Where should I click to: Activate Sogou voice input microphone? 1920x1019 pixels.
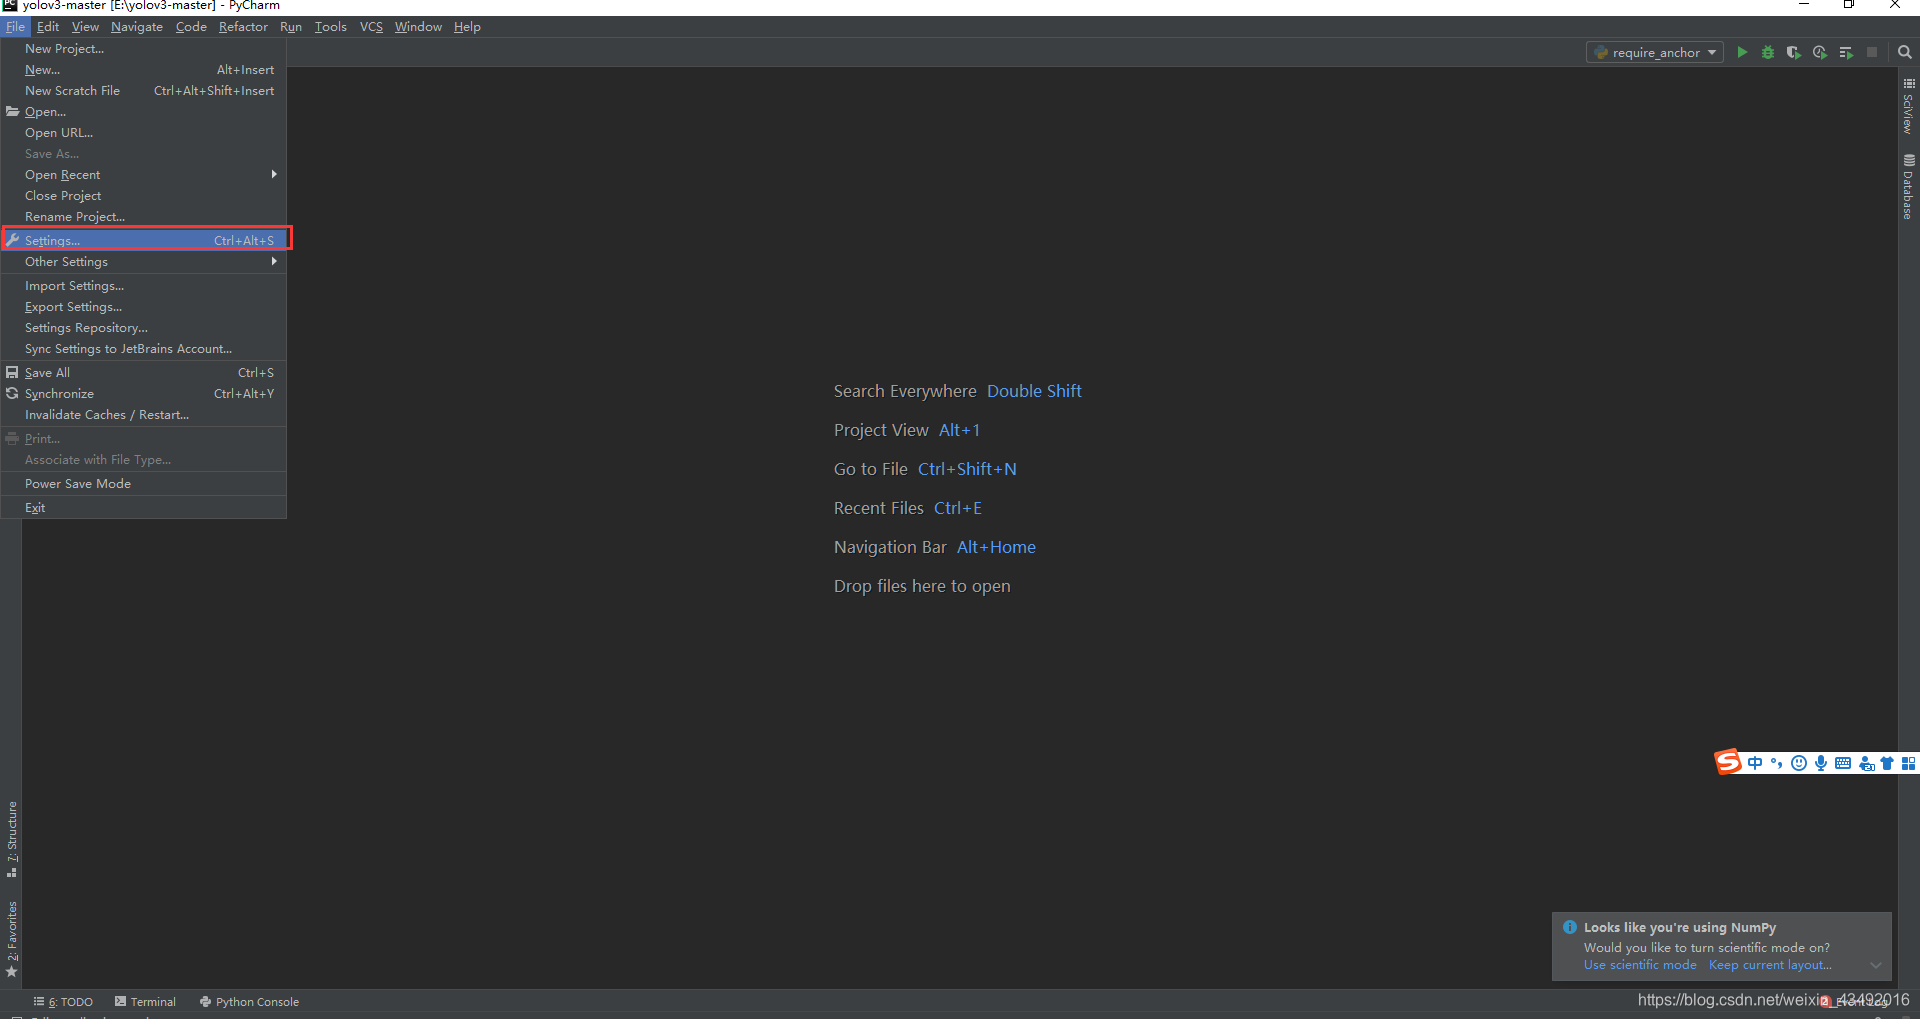pyautogui.click(x=1821, y=762)
